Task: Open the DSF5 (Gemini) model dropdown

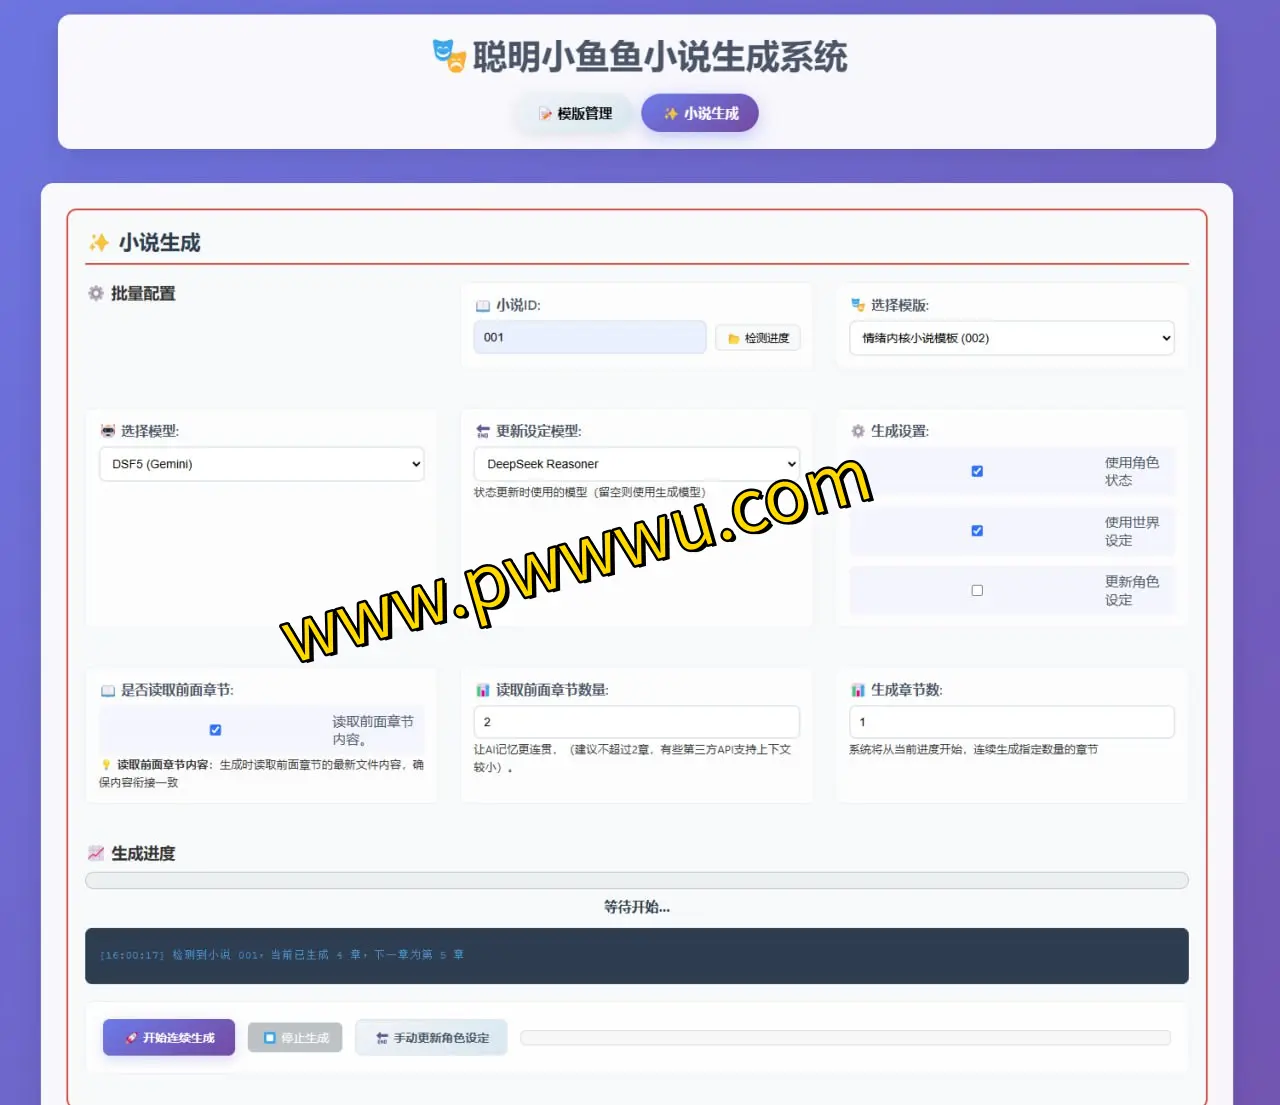Action: (x=261, y=463)
